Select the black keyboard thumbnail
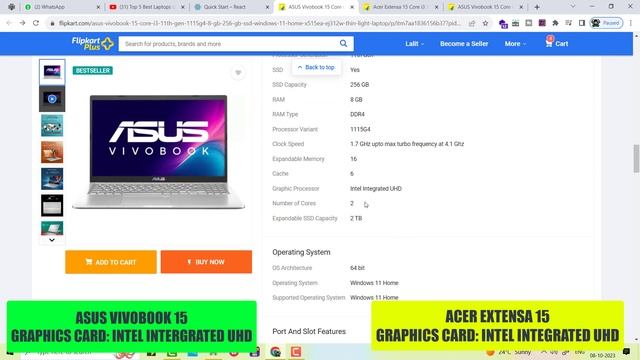This screenshot has height=360, width=640. coord(52,205)
